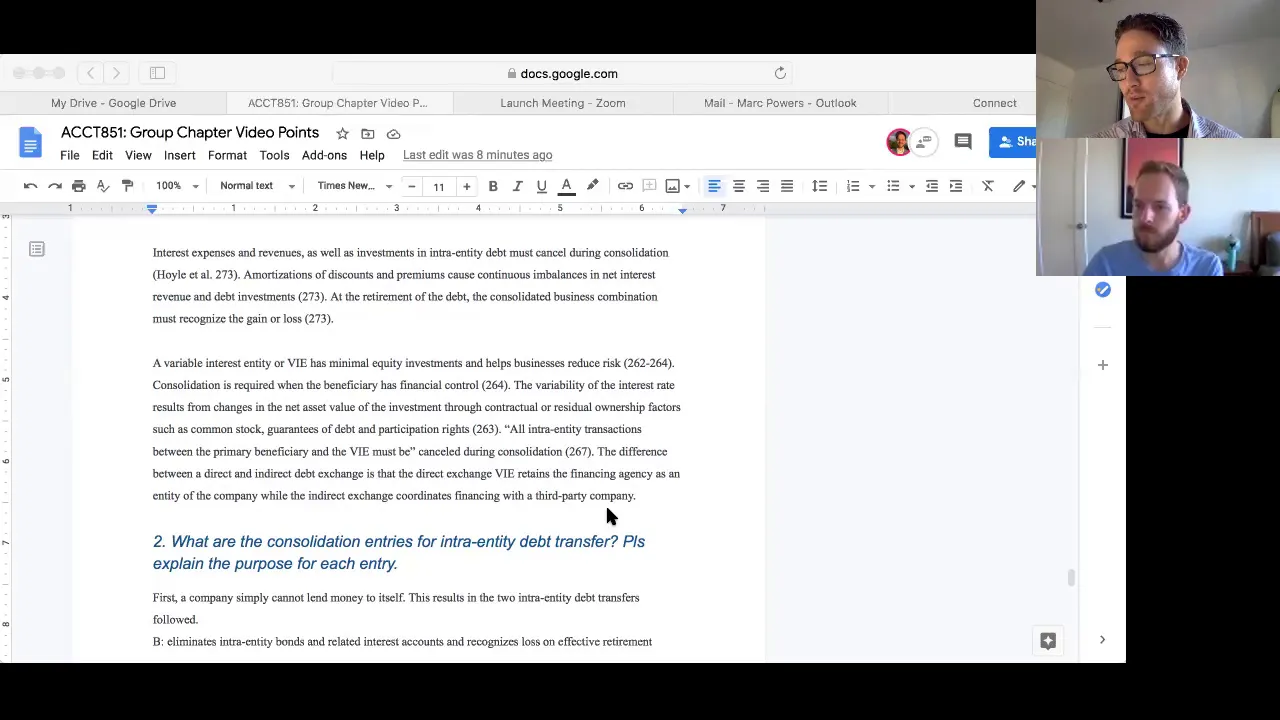This screenshot has height=720, width=1280.
Task: Show the document outline
Action: pos(37,249)
